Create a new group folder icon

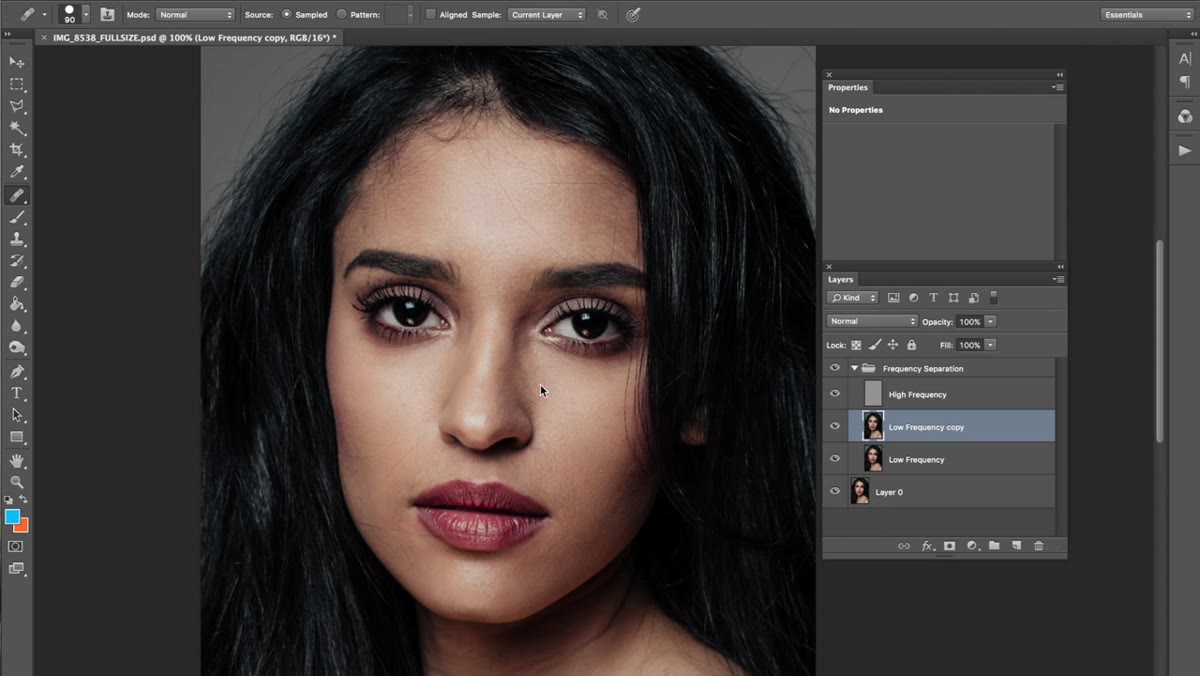[994, 546]
